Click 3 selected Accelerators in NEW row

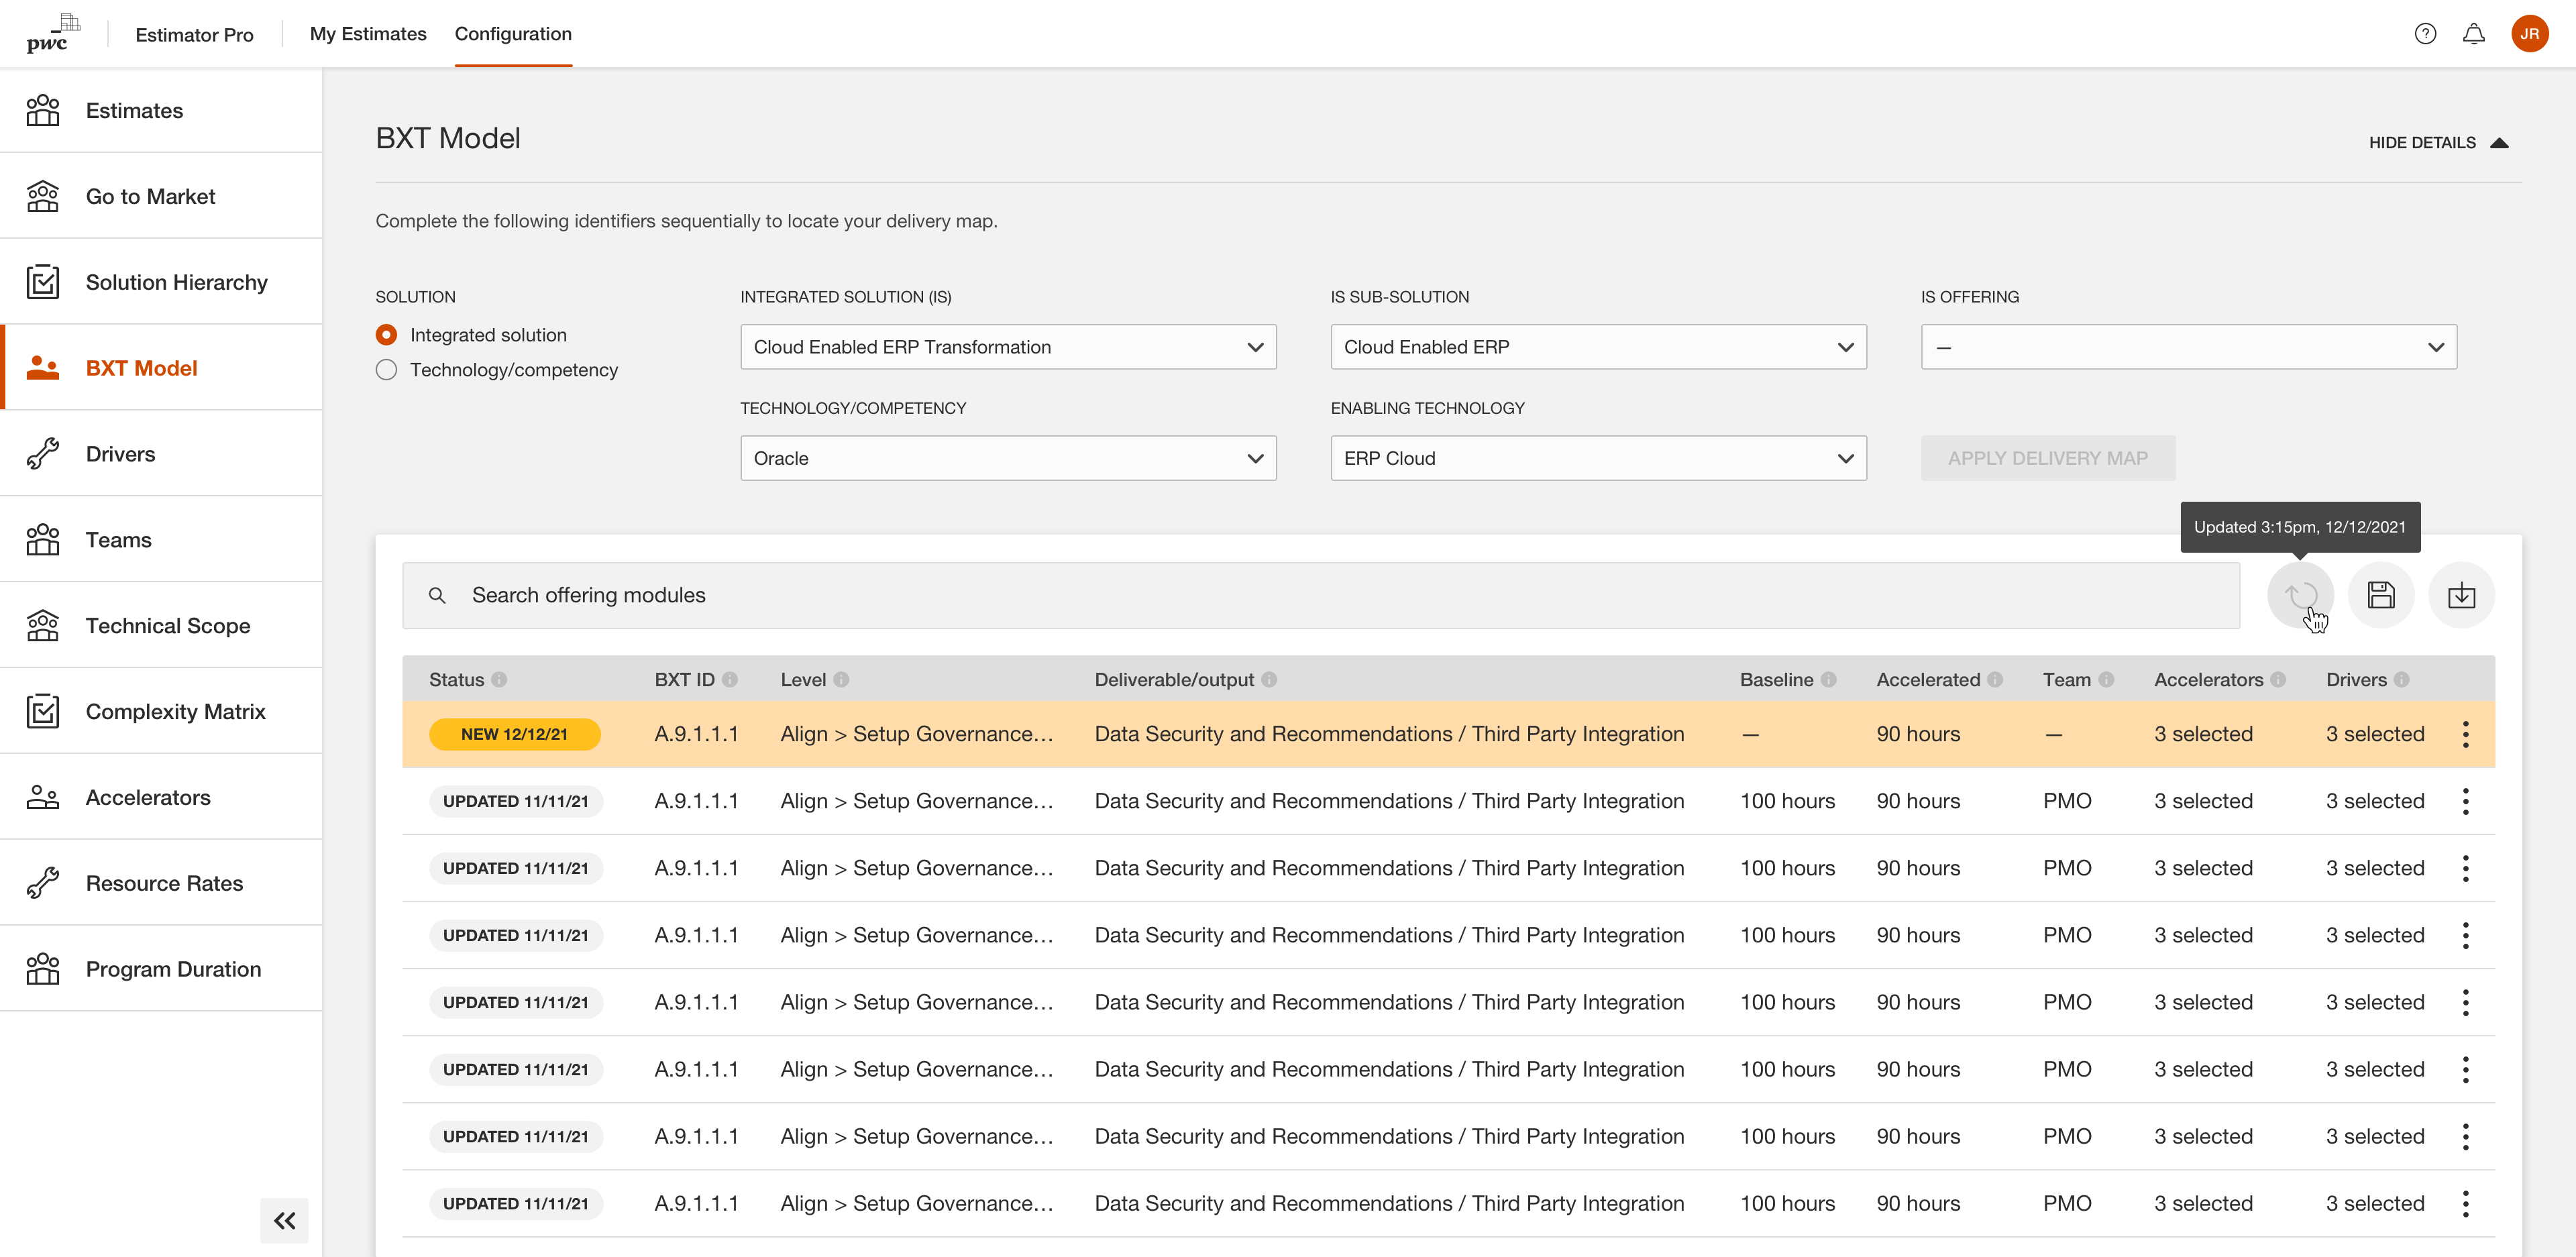pos(2203,734)
